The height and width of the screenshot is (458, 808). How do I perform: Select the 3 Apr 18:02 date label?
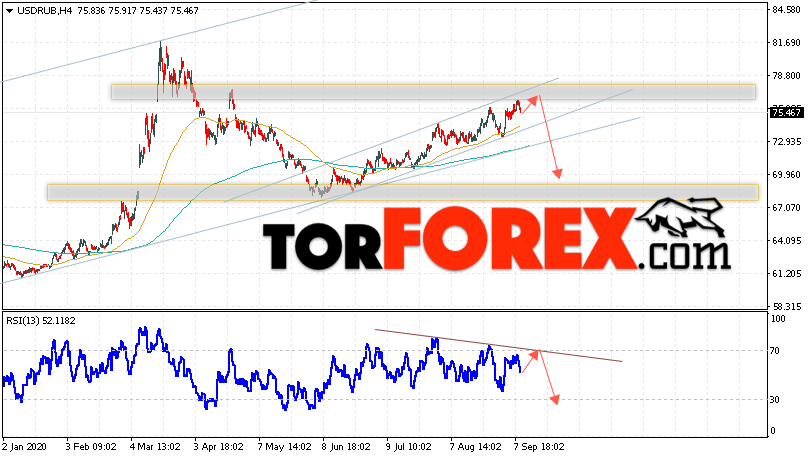(x=218, y=447)
